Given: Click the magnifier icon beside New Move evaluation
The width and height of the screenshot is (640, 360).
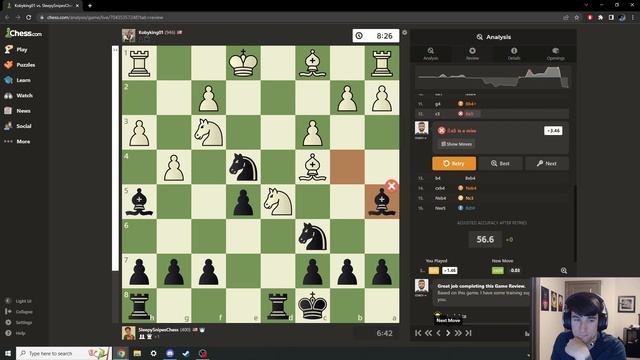Looking at the screenshot, I should tap(564, 271).
